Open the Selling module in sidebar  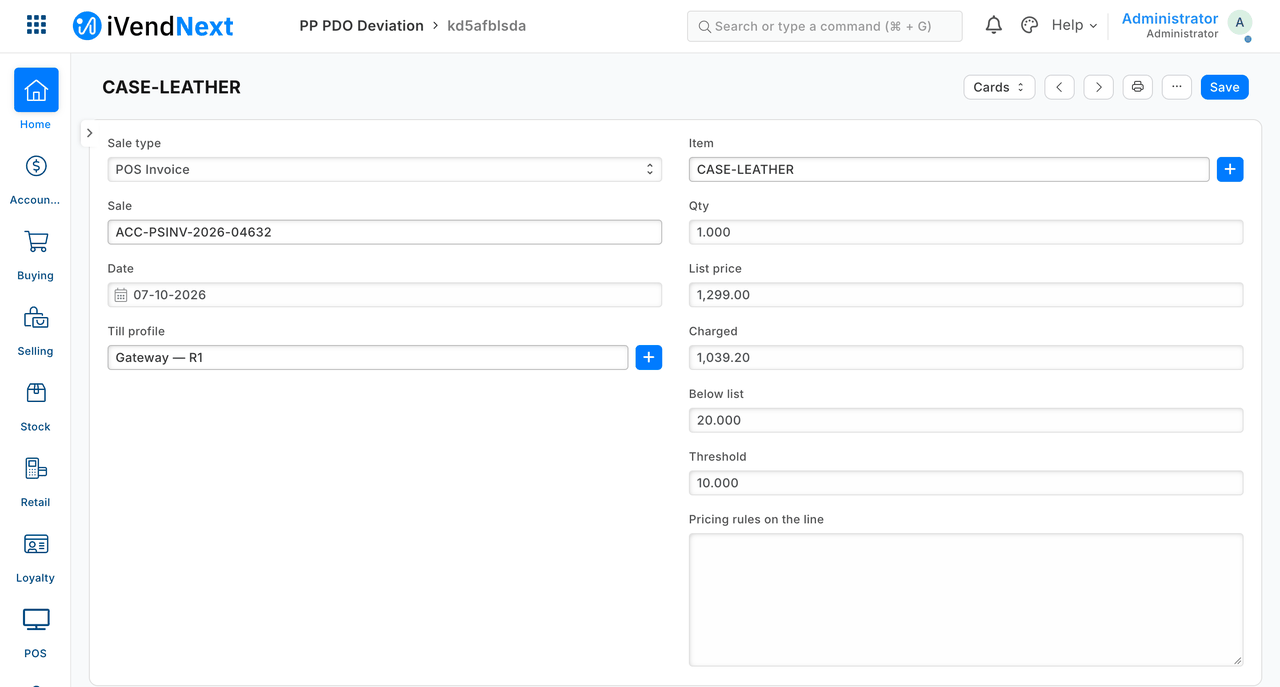point(36,332)
